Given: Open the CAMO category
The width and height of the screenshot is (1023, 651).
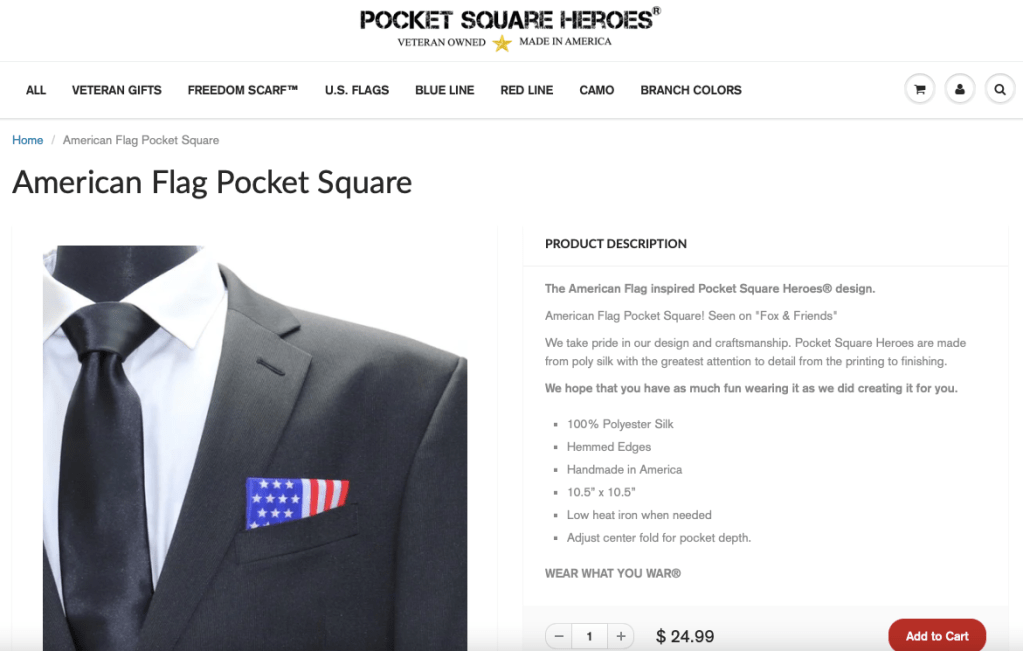Looking at the screenshot, I should coord(596,90).
